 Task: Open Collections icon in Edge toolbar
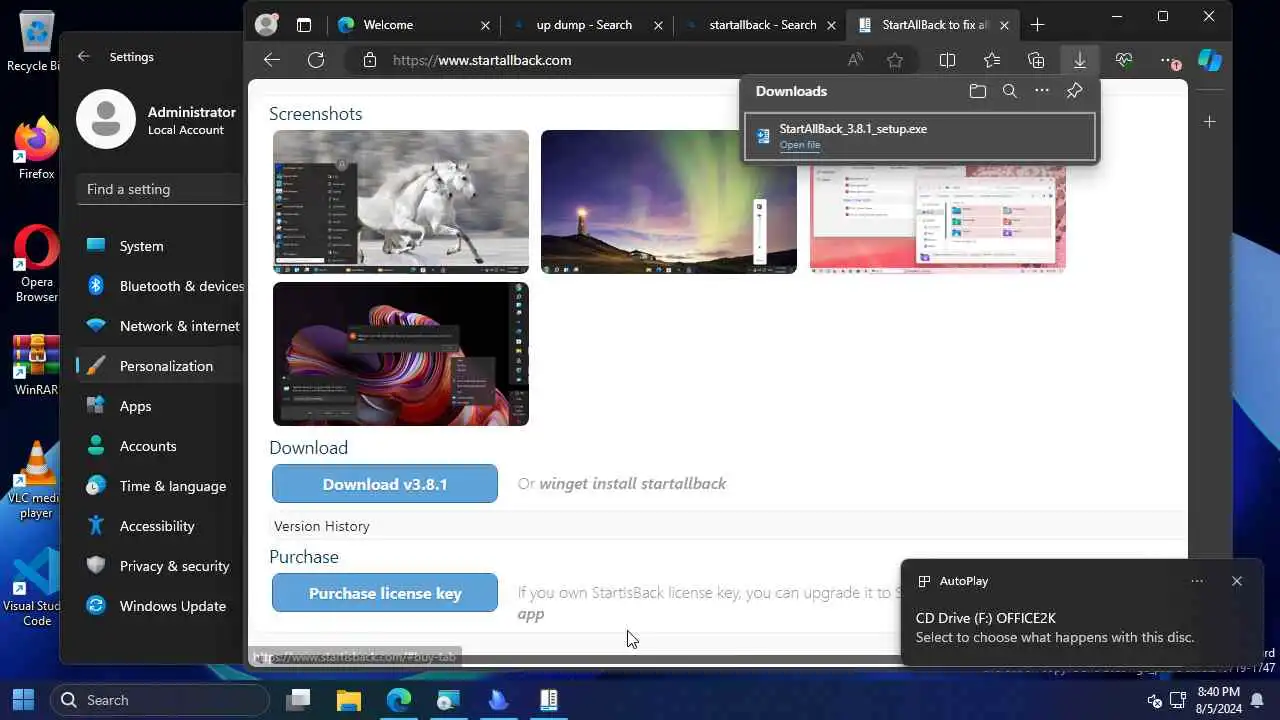click(1035, 60)
